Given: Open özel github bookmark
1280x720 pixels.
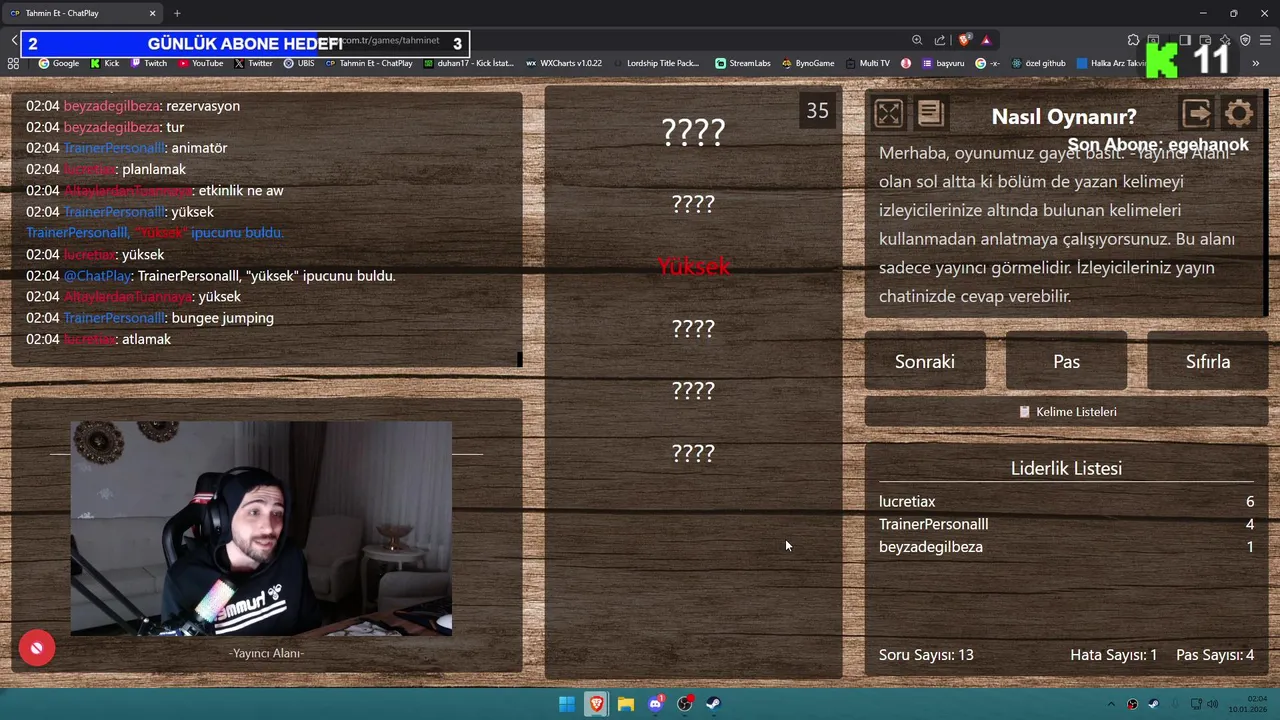Looking at the screenshot, I should [1039, 63].
